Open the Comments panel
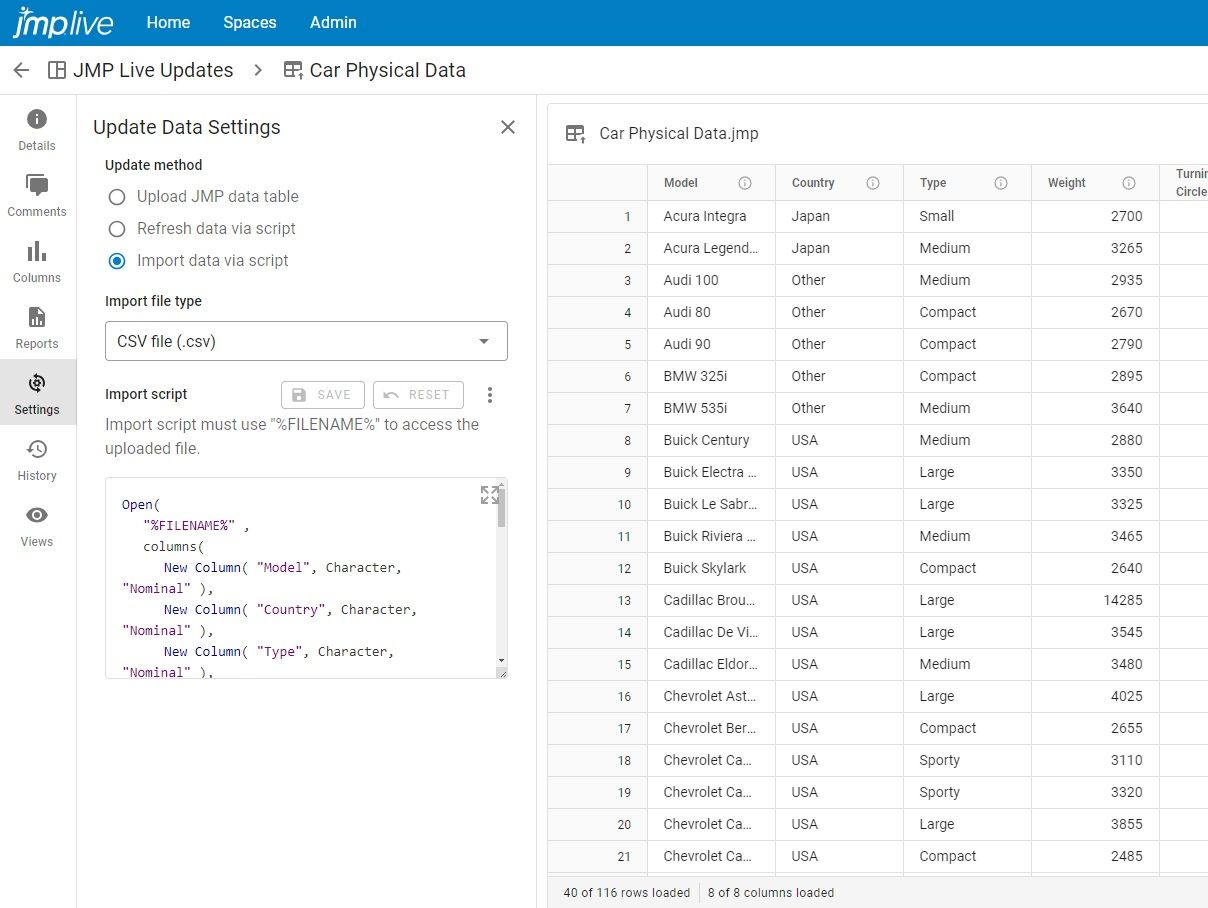 click(36, 194)
